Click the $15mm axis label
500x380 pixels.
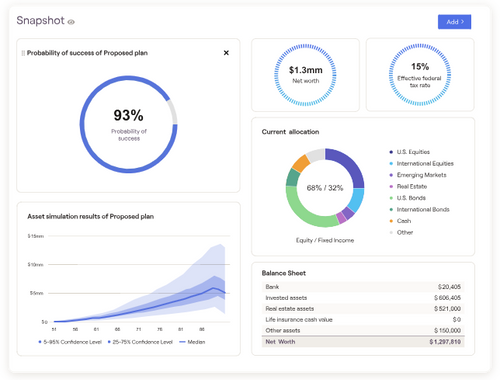coord(36,236)
